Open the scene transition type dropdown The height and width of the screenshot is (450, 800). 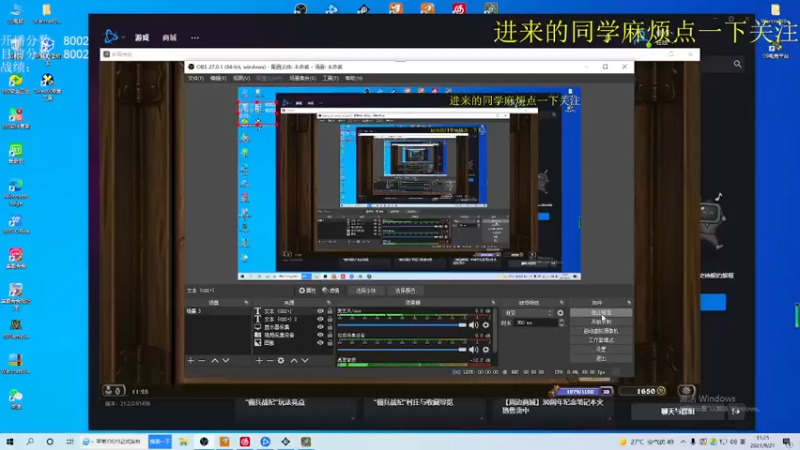pyautogui.click(x=529, y=313)
